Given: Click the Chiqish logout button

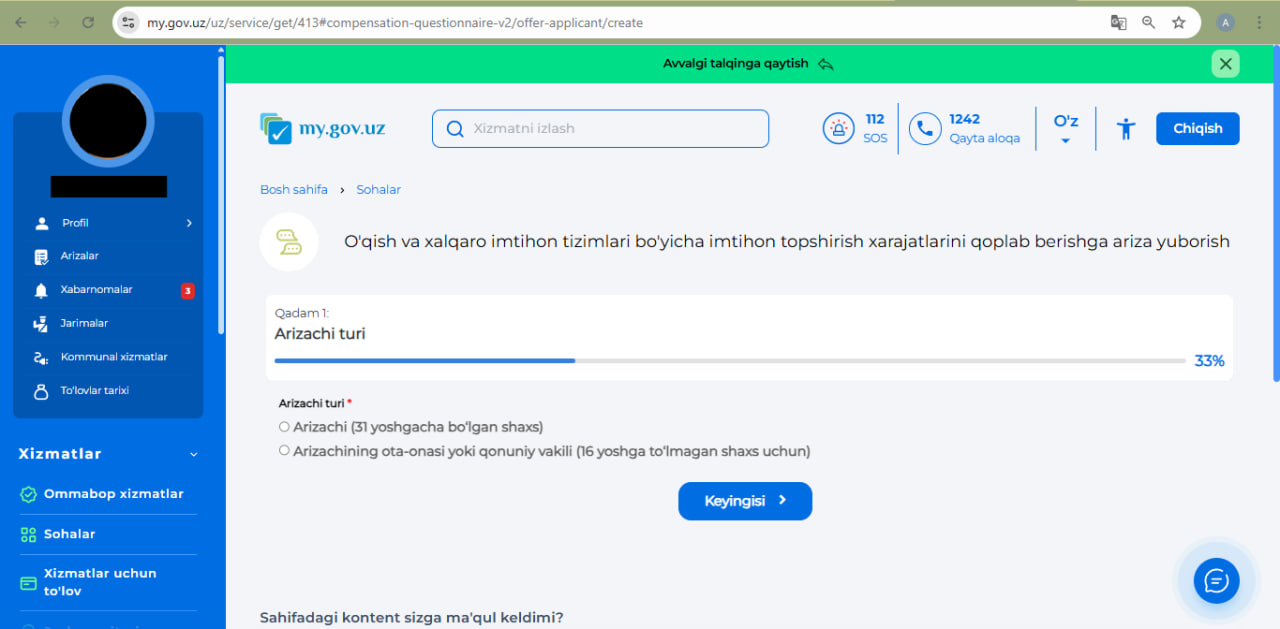Looking at the screenshot, I should (1197, 129).
